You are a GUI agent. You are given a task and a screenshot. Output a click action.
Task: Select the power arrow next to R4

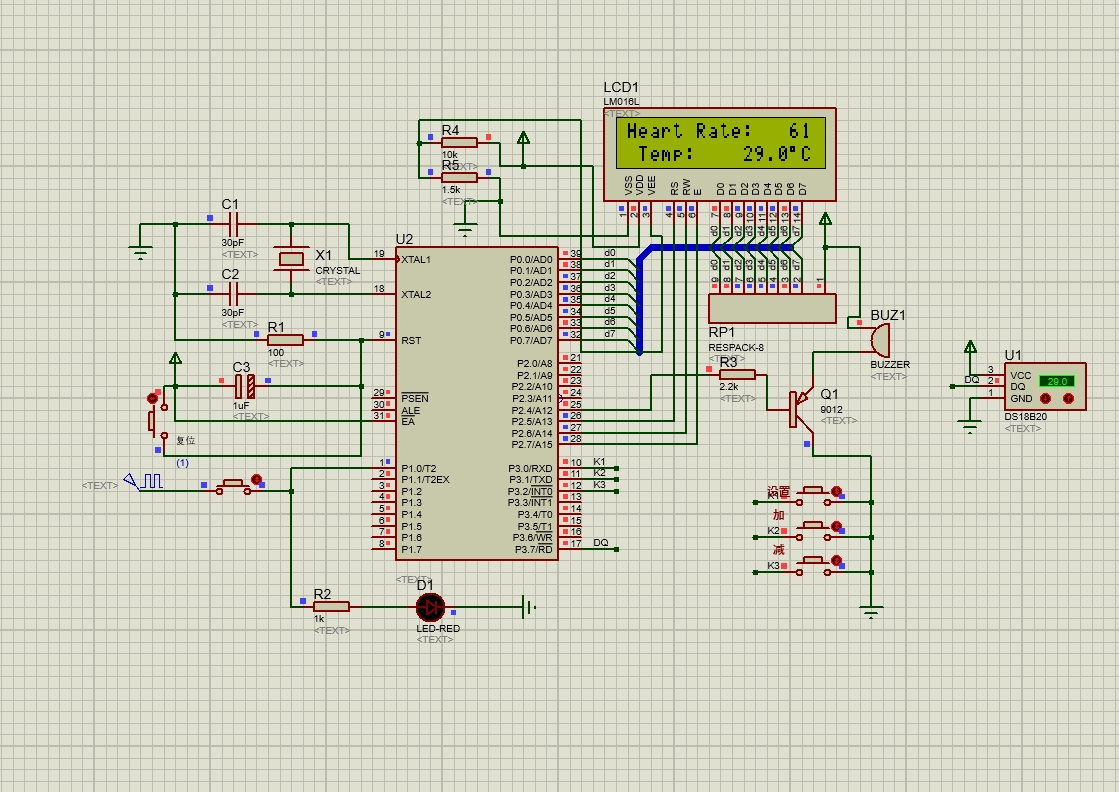coord(523,138)
